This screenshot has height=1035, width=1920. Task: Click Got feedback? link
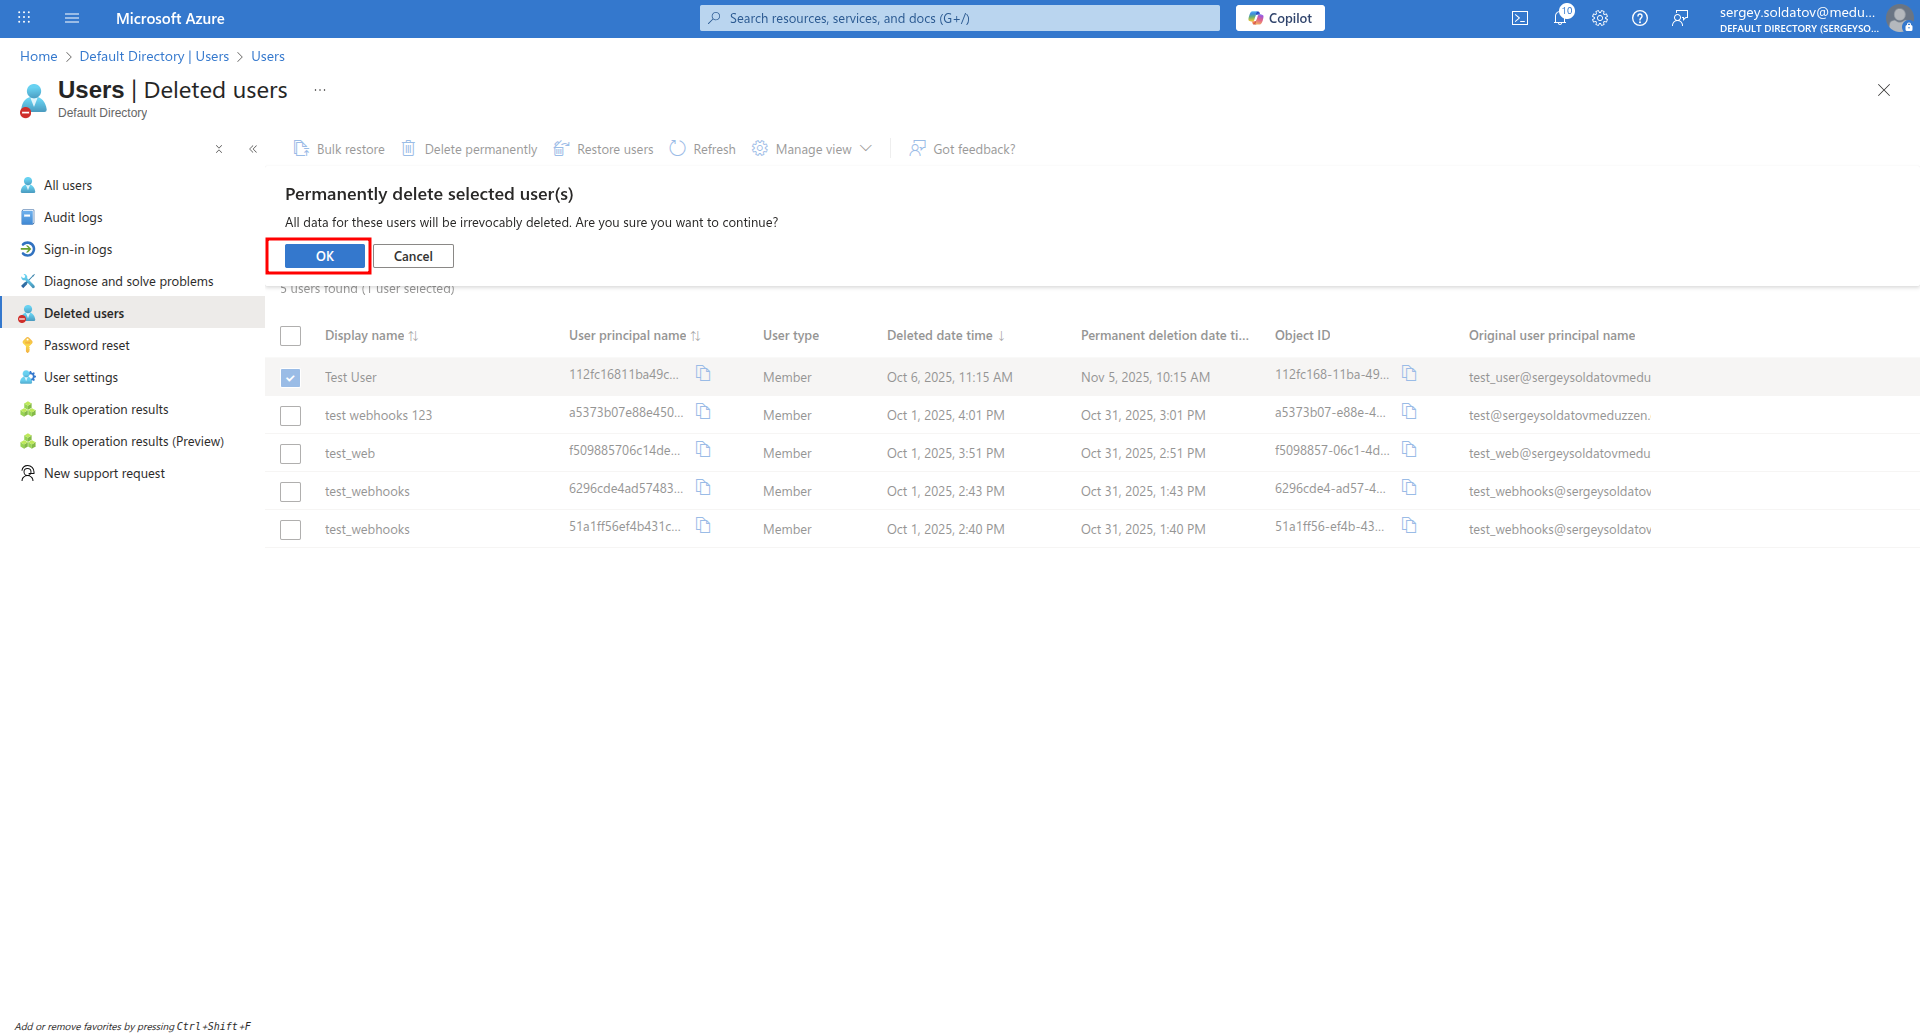962,149
